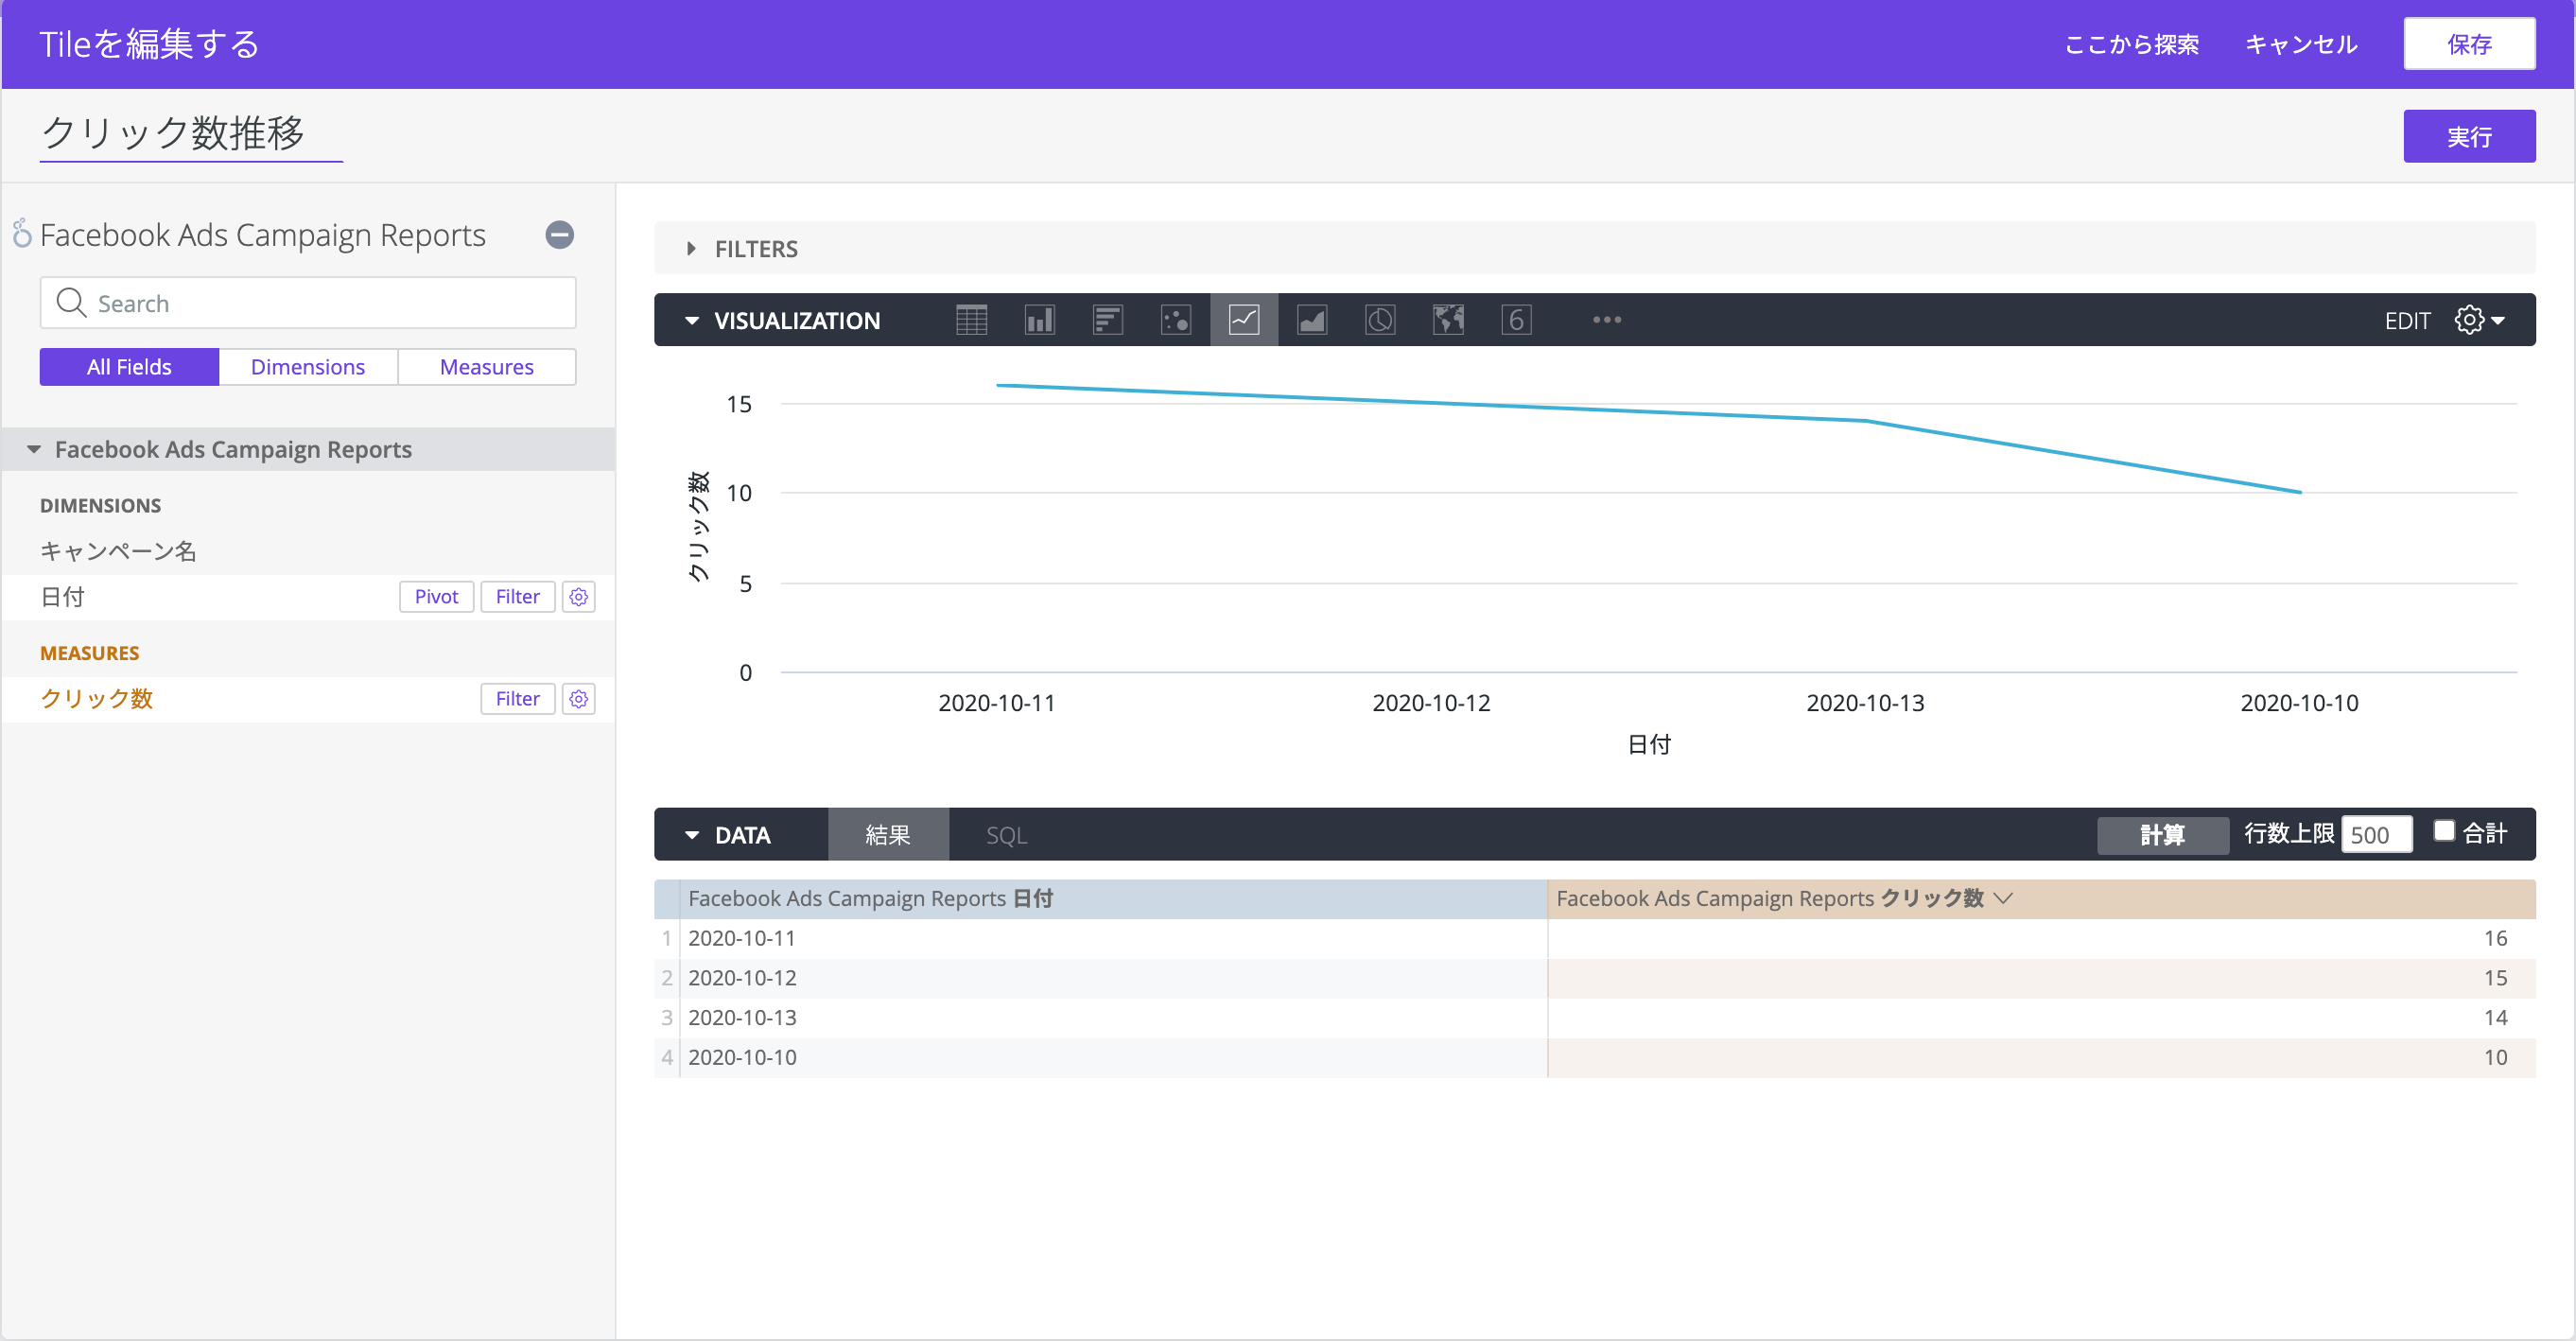Switch to the Dimensions tab
The height and width of the screenshot is (1341, 2576).
pyautogui.click(x=308, y=367)
